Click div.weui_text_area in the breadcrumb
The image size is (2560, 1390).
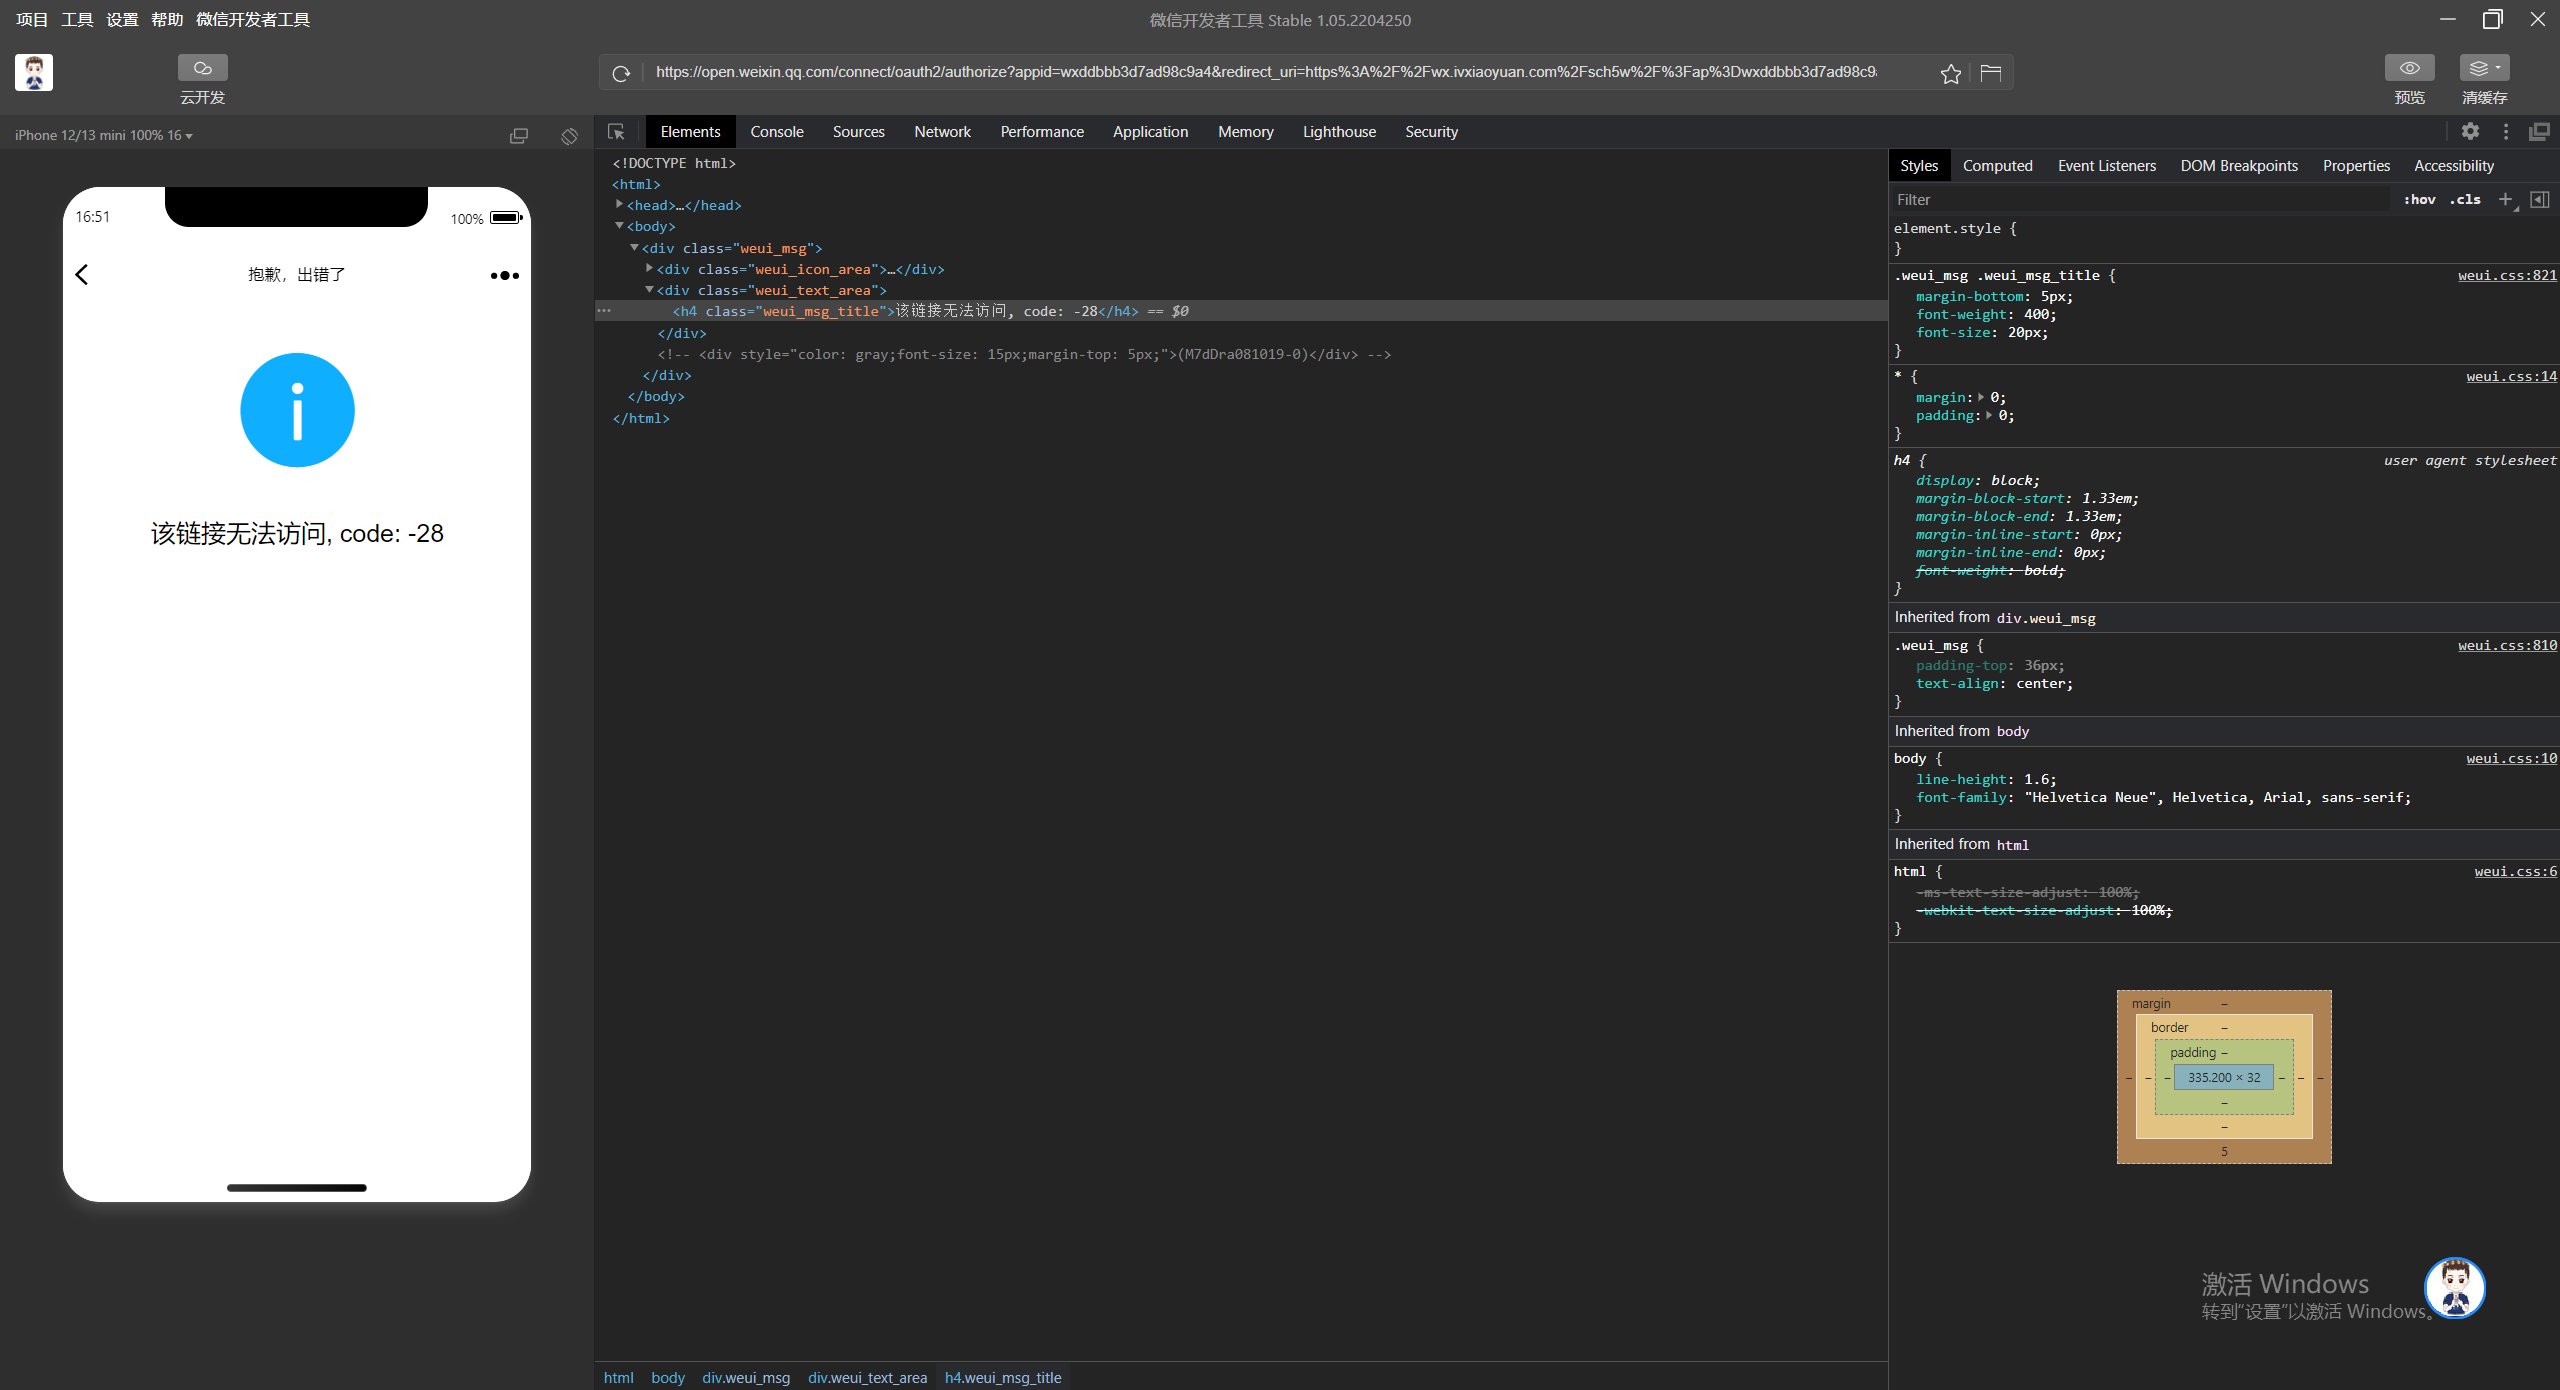pos(867,1378)
